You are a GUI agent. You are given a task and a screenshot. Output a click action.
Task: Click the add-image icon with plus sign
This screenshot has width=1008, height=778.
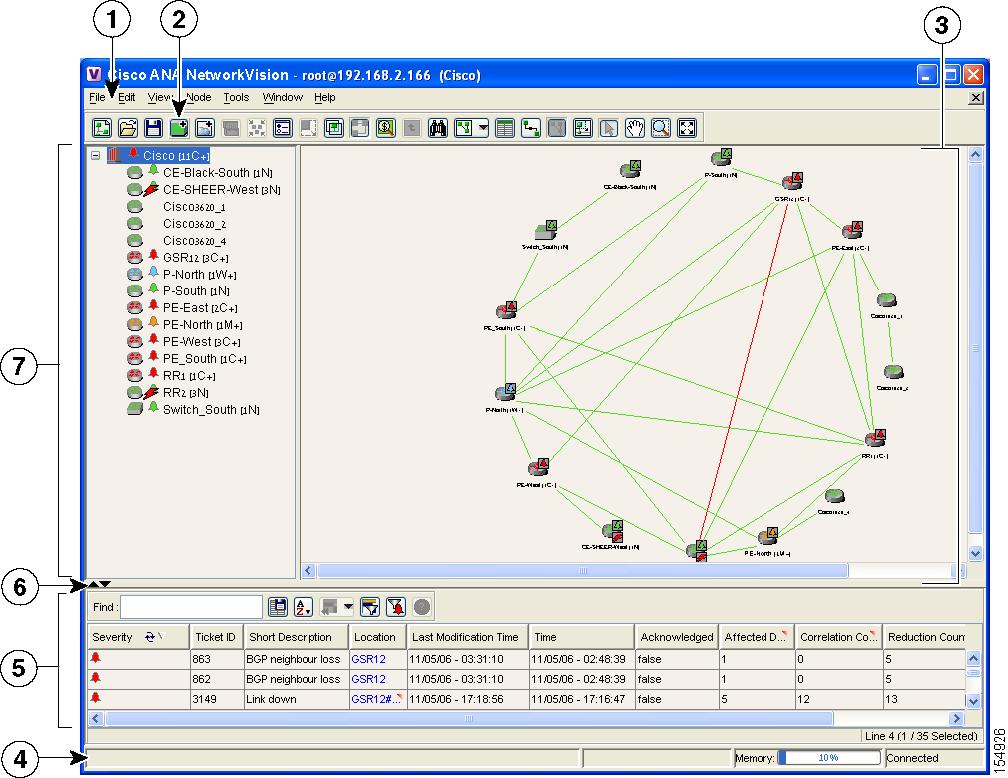click(204, 128)
